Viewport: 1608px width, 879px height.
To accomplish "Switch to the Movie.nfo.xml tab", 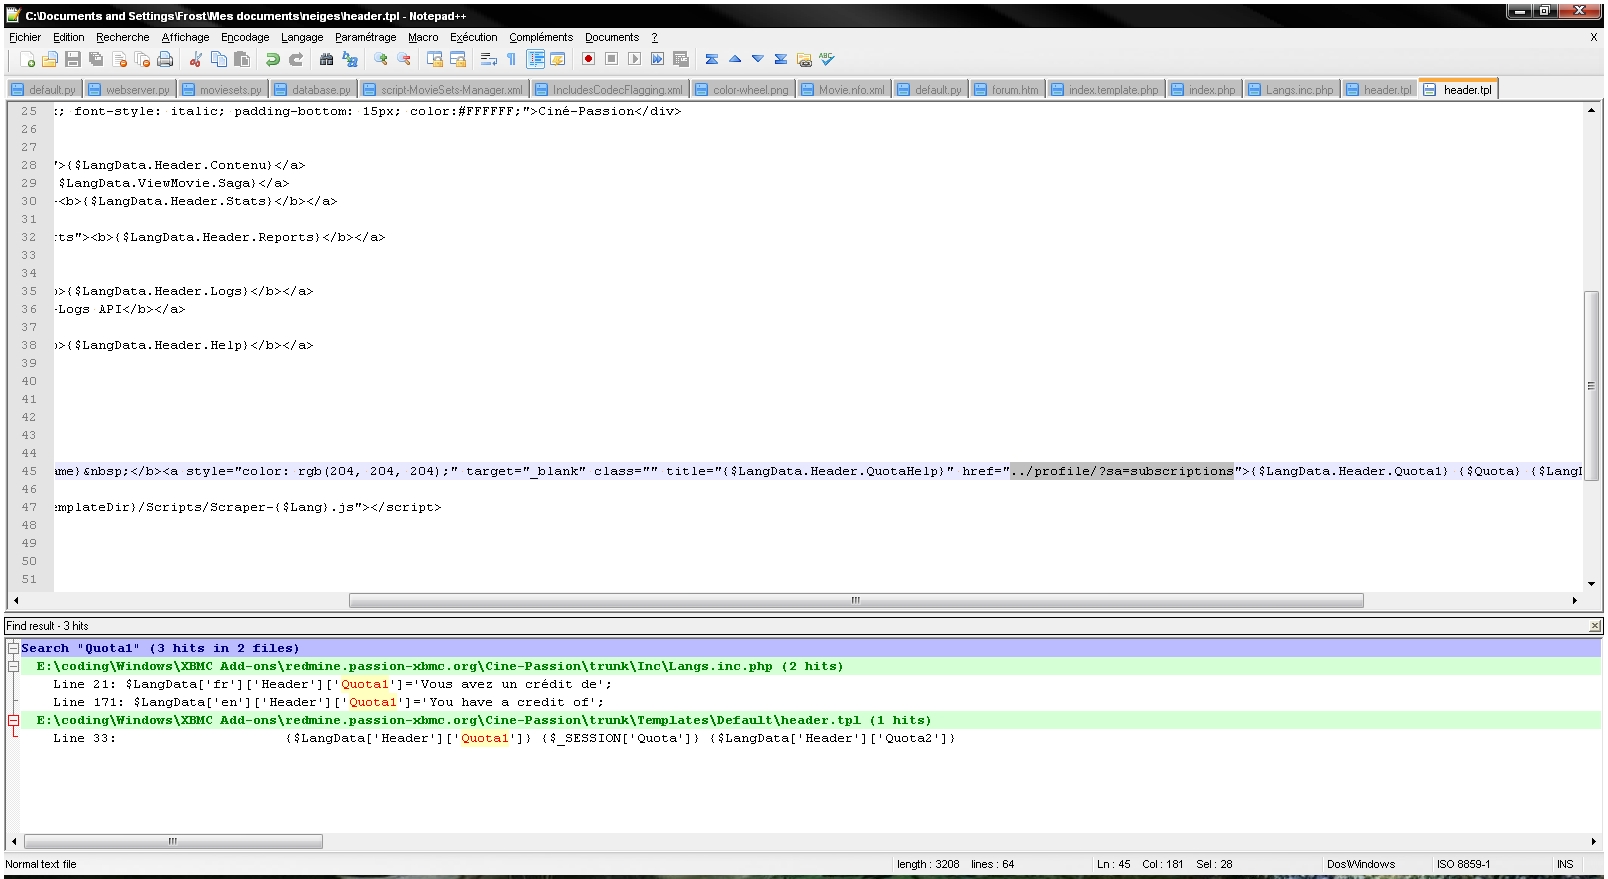I will [x=843, y=89].
